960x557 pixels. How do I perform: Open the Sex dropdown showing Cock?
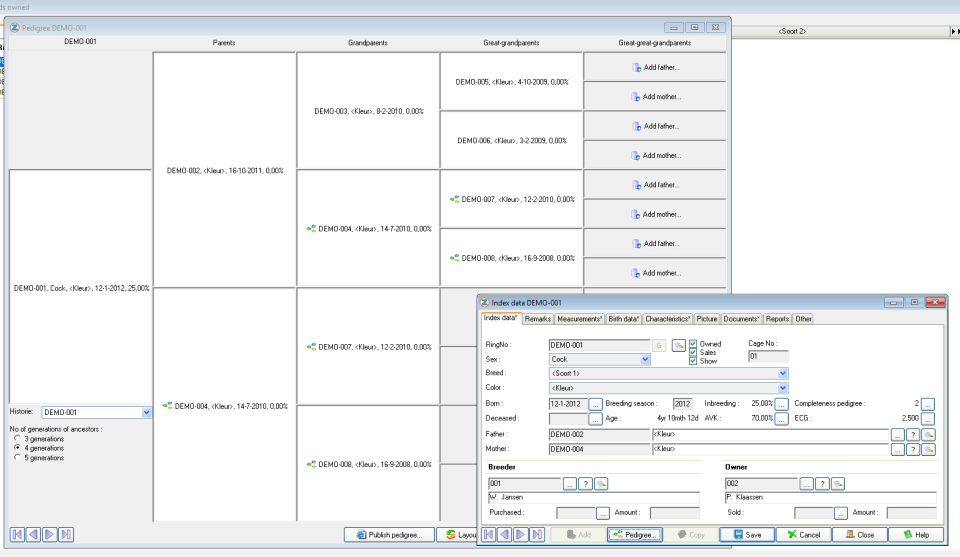click(645, 359)
